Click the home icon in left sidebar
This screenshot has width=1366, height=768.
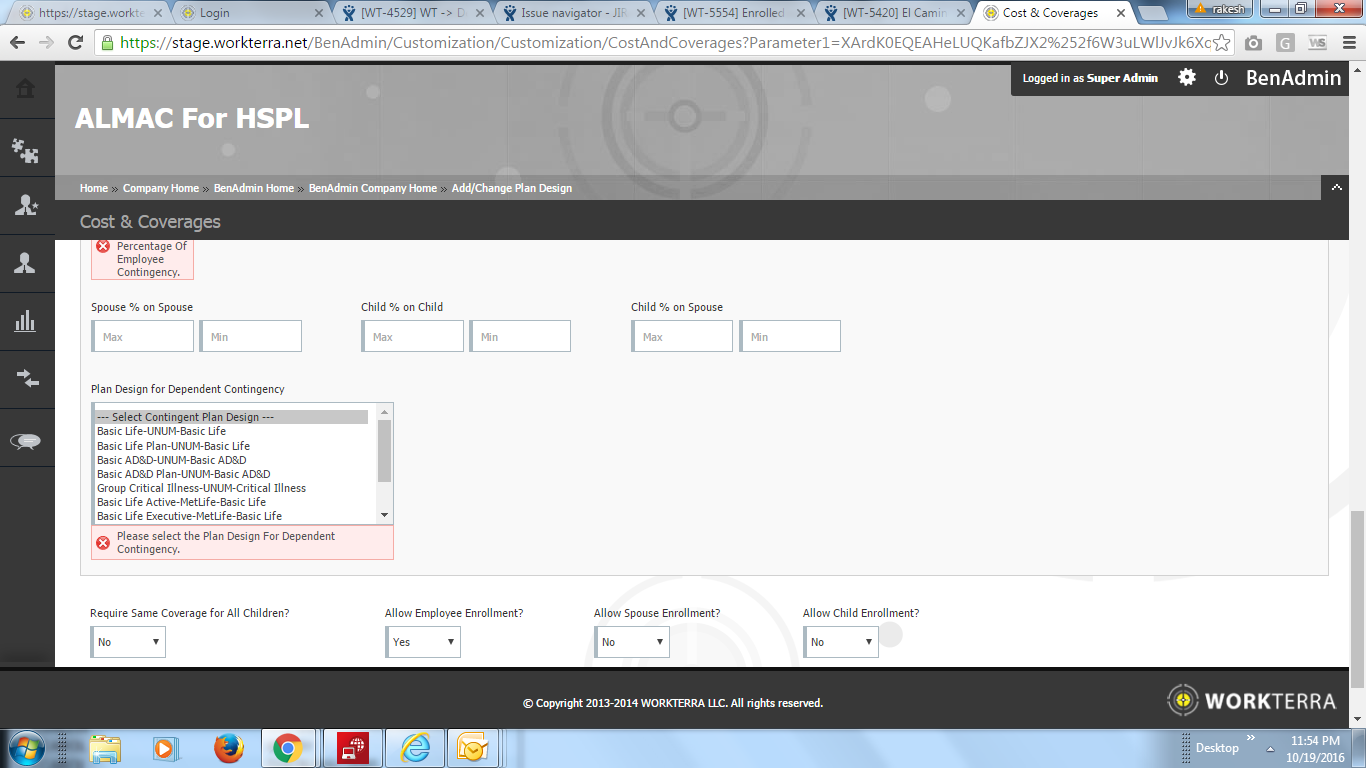pos(26,89)
